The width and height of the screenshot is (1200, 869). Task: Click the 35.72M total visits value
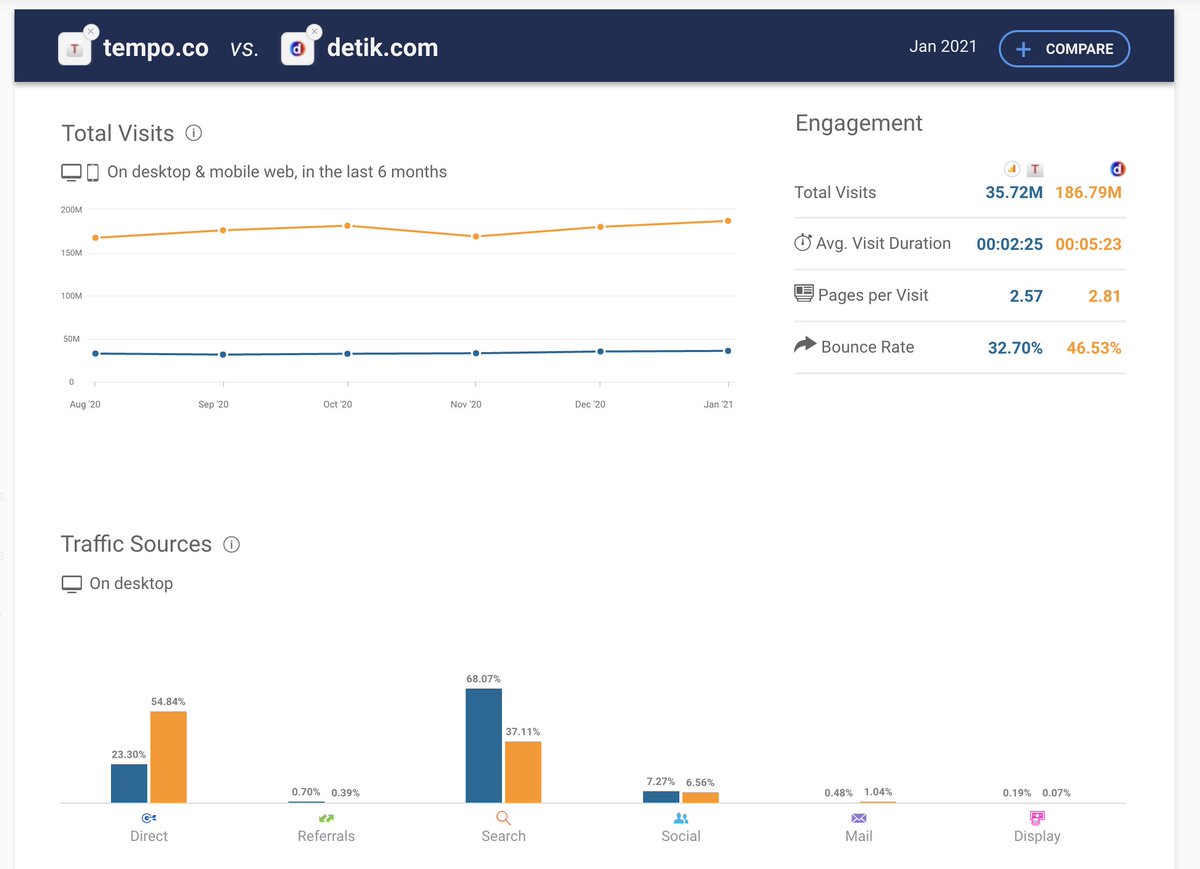(1014, 192)
